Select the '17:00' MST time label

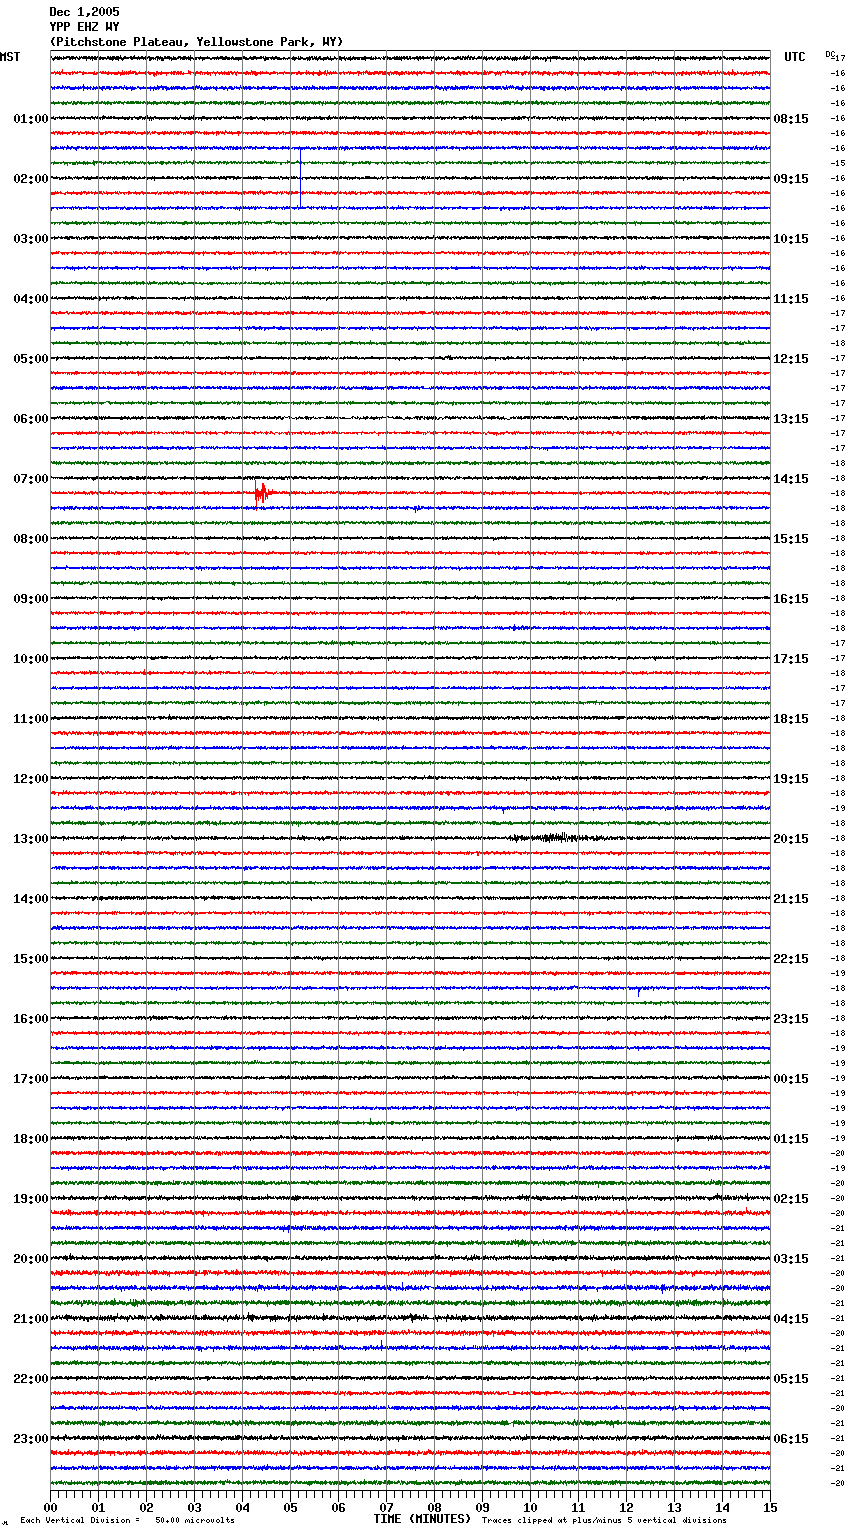point(31,1079)
